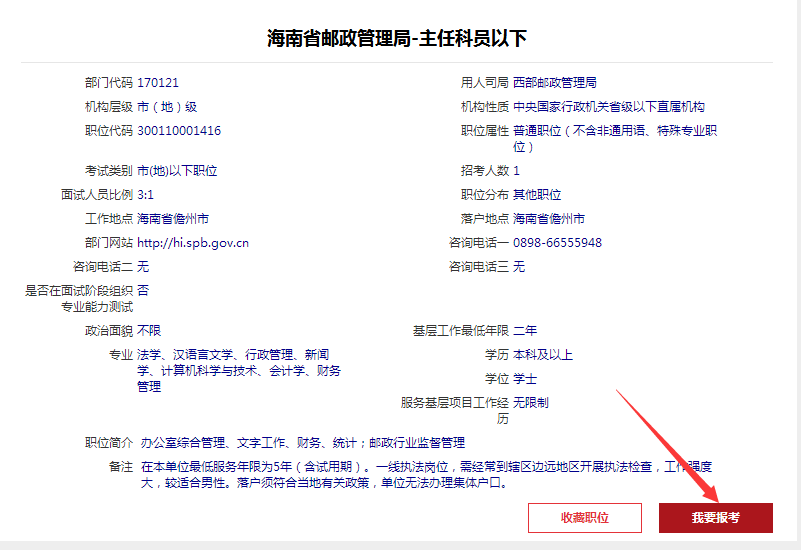Select institution level 市（地）级
The image size is (801, 550).
(x=167, y=107)
